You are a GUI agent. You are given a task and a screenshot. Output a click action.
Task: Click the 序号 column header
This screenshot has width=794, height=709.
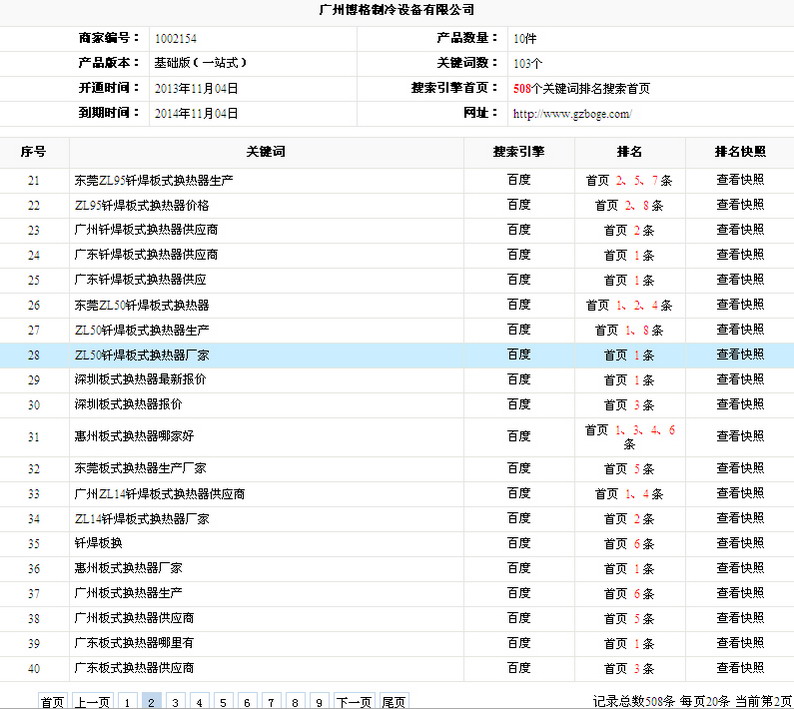pos(33,151)
